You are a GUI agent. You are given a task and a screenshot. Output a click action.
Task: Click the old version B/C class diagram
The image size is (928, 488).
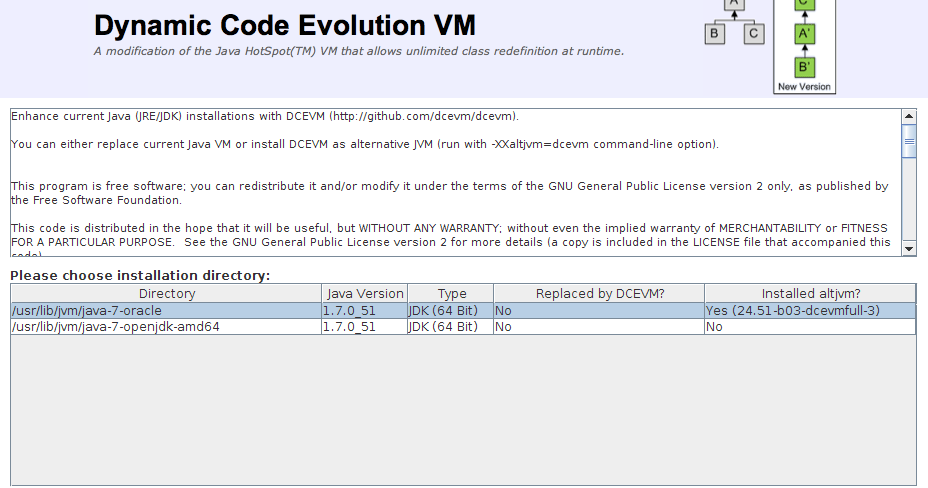[734, 22]
